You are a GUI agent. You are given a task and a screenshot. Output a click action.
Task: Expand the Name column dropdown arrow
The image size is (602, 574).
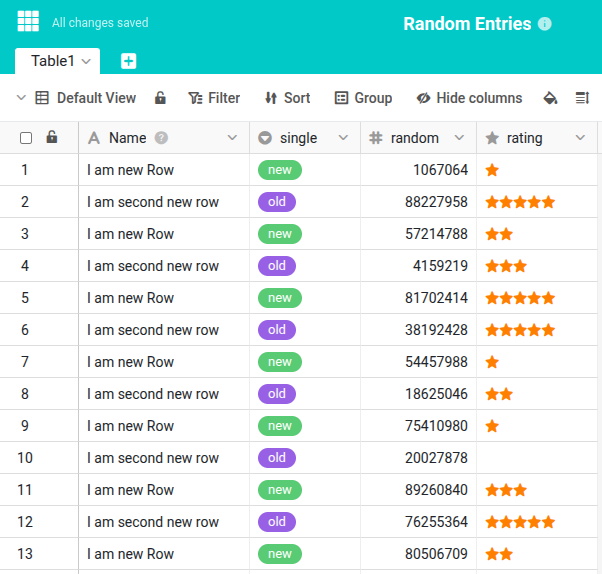pos(233,138)
